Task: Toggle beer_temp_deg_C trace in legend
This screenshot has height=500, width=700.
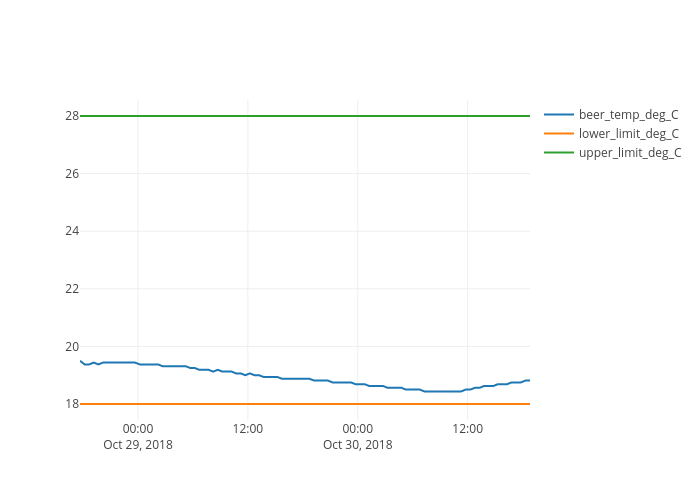Action: pyautogui.click(x=628, y=114)
